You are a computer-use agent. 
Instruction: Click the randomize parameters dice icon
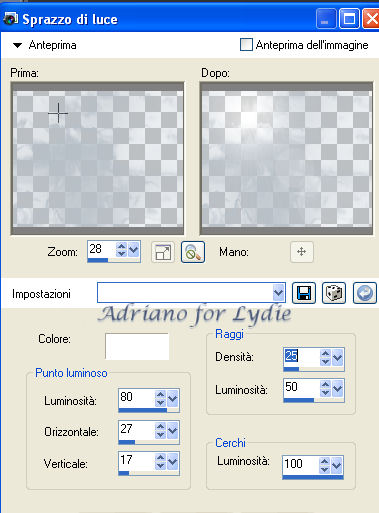(334, 293)
